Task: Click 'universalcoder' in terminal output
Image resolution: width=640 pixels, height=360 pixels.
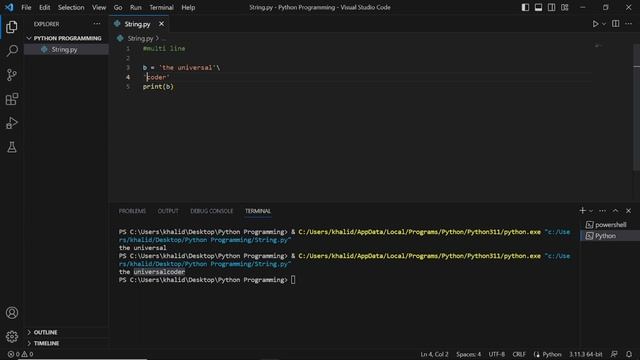Action: (159, 272)
